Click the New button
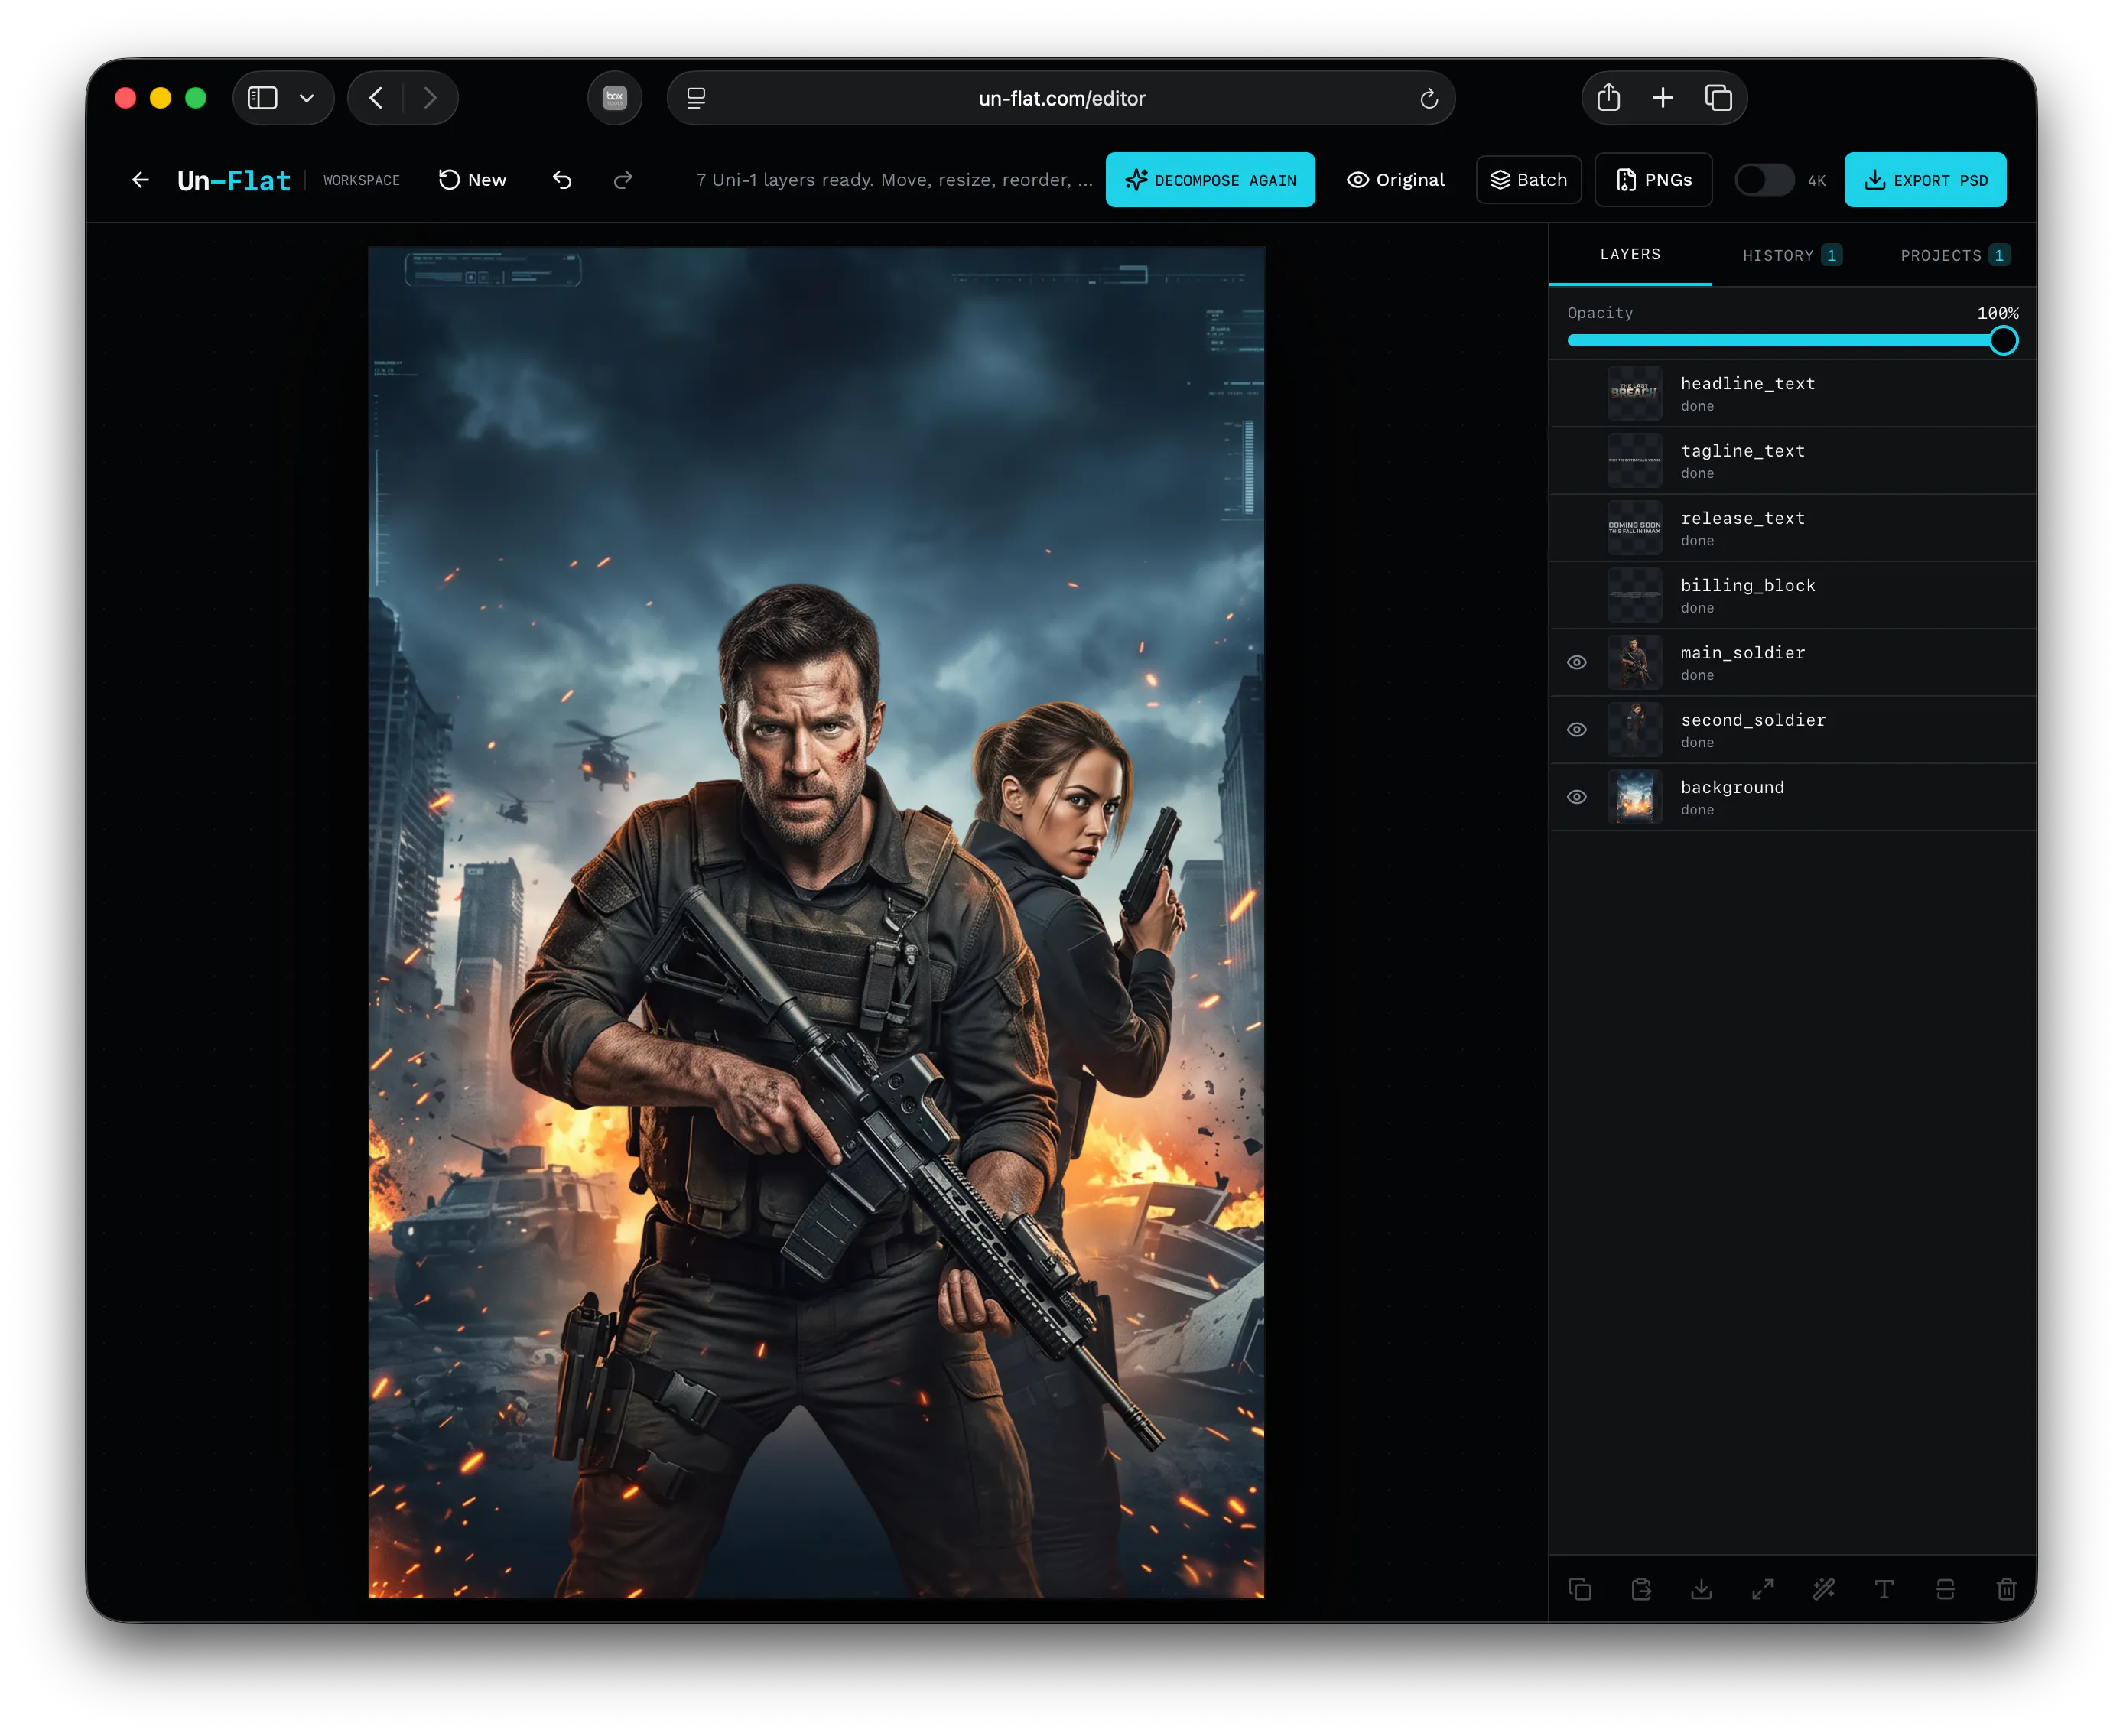 pyautogui.click(x=473, y=180)
